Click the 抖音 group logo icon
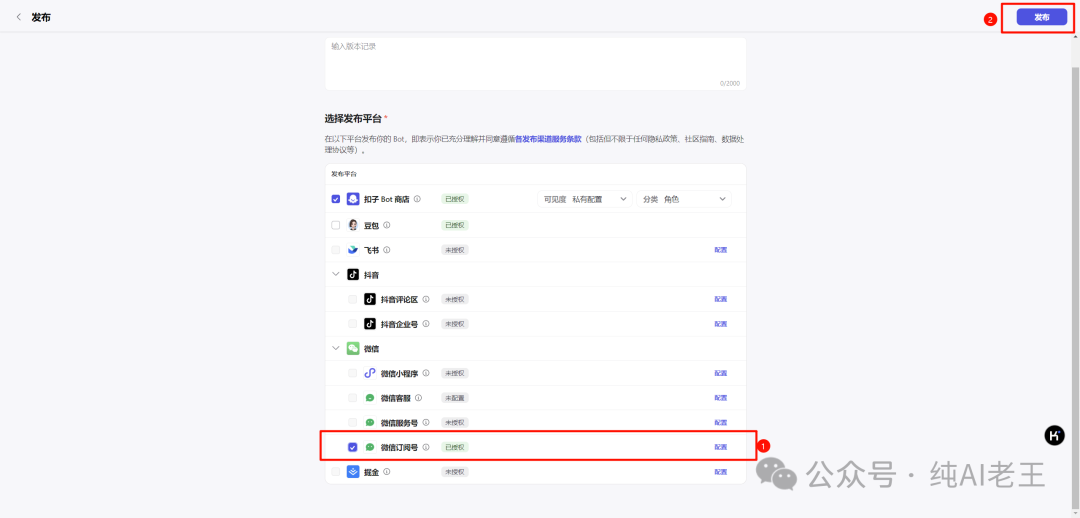 coord(353,274)
